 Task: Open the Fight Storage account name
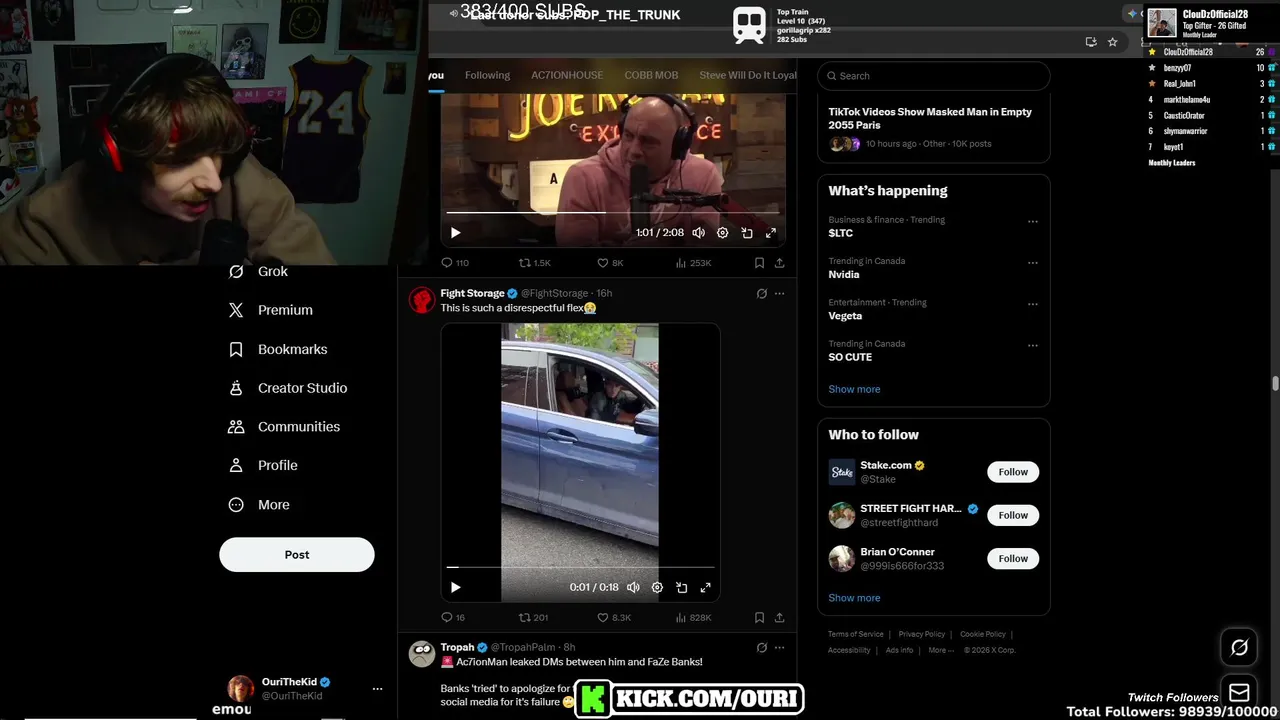pos(472,293)
